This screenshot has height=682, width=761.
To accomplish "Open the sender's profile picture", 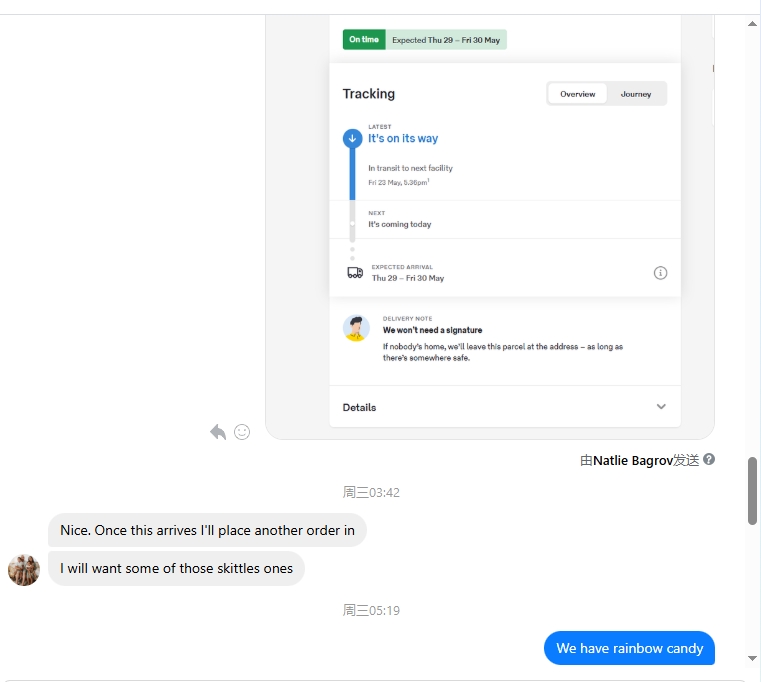I will pos(24,570).
